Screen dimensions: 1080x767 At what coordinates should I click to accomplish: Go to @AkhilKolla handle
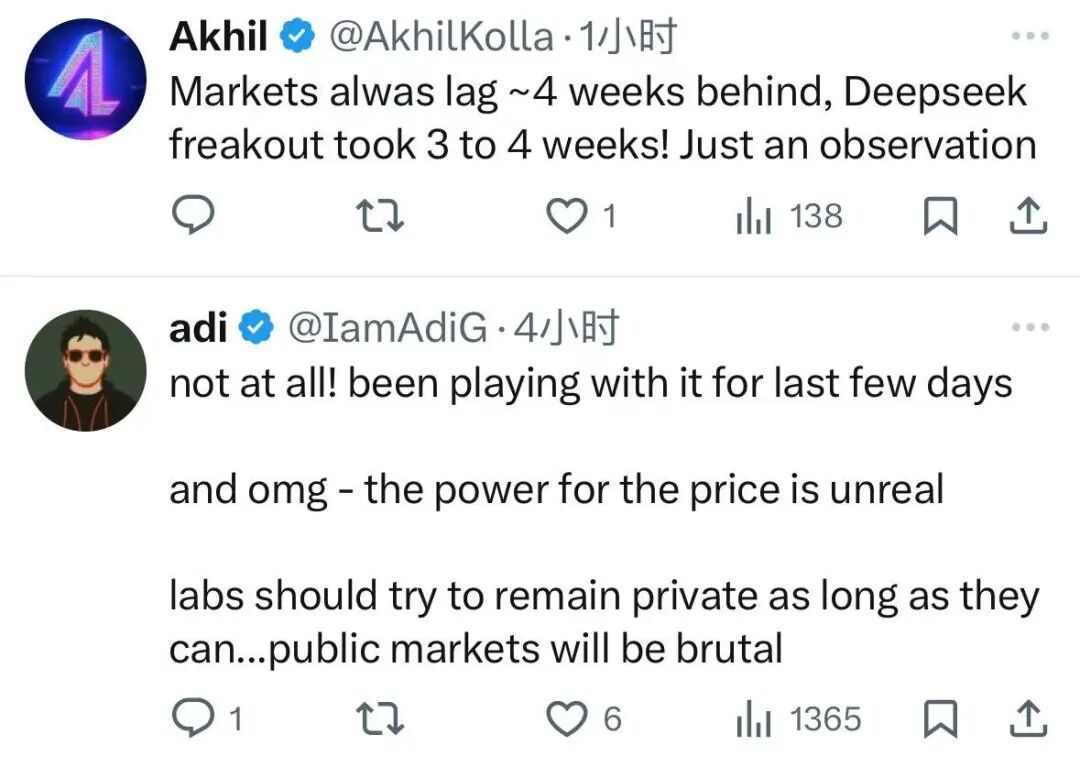(x=441, y=38)
